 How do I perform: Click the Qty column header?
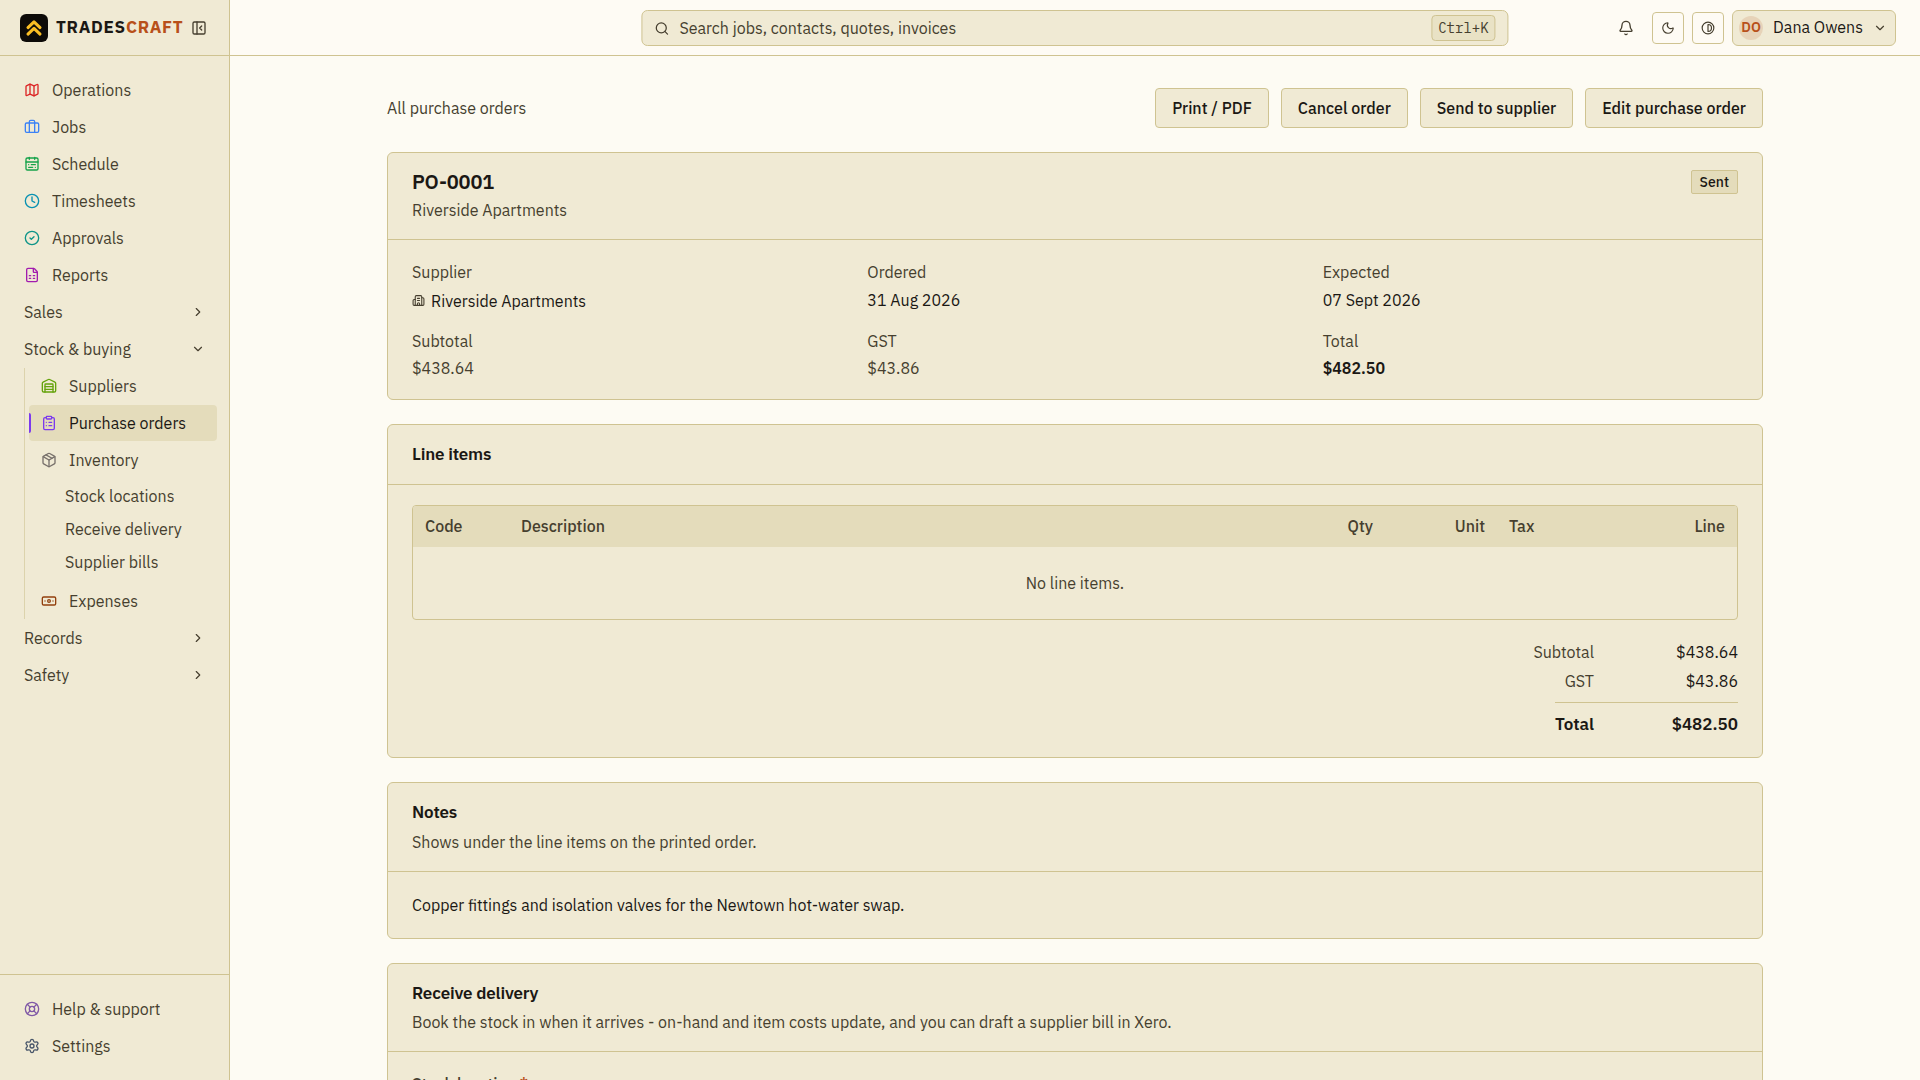(1359, 526)
